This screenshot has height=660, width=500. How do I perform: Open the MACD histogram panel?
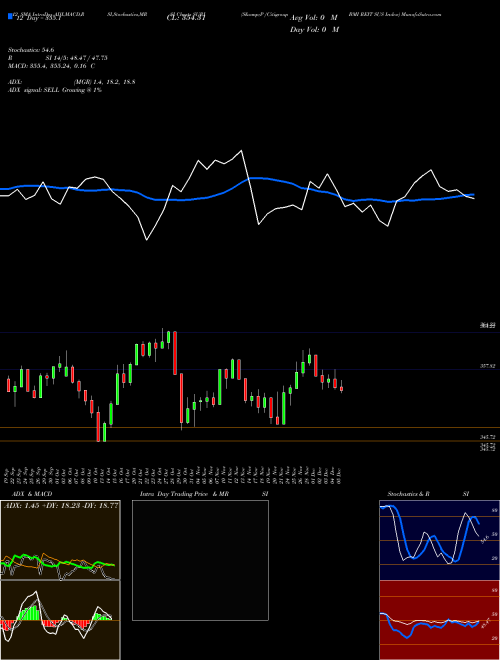click(60, 620)
